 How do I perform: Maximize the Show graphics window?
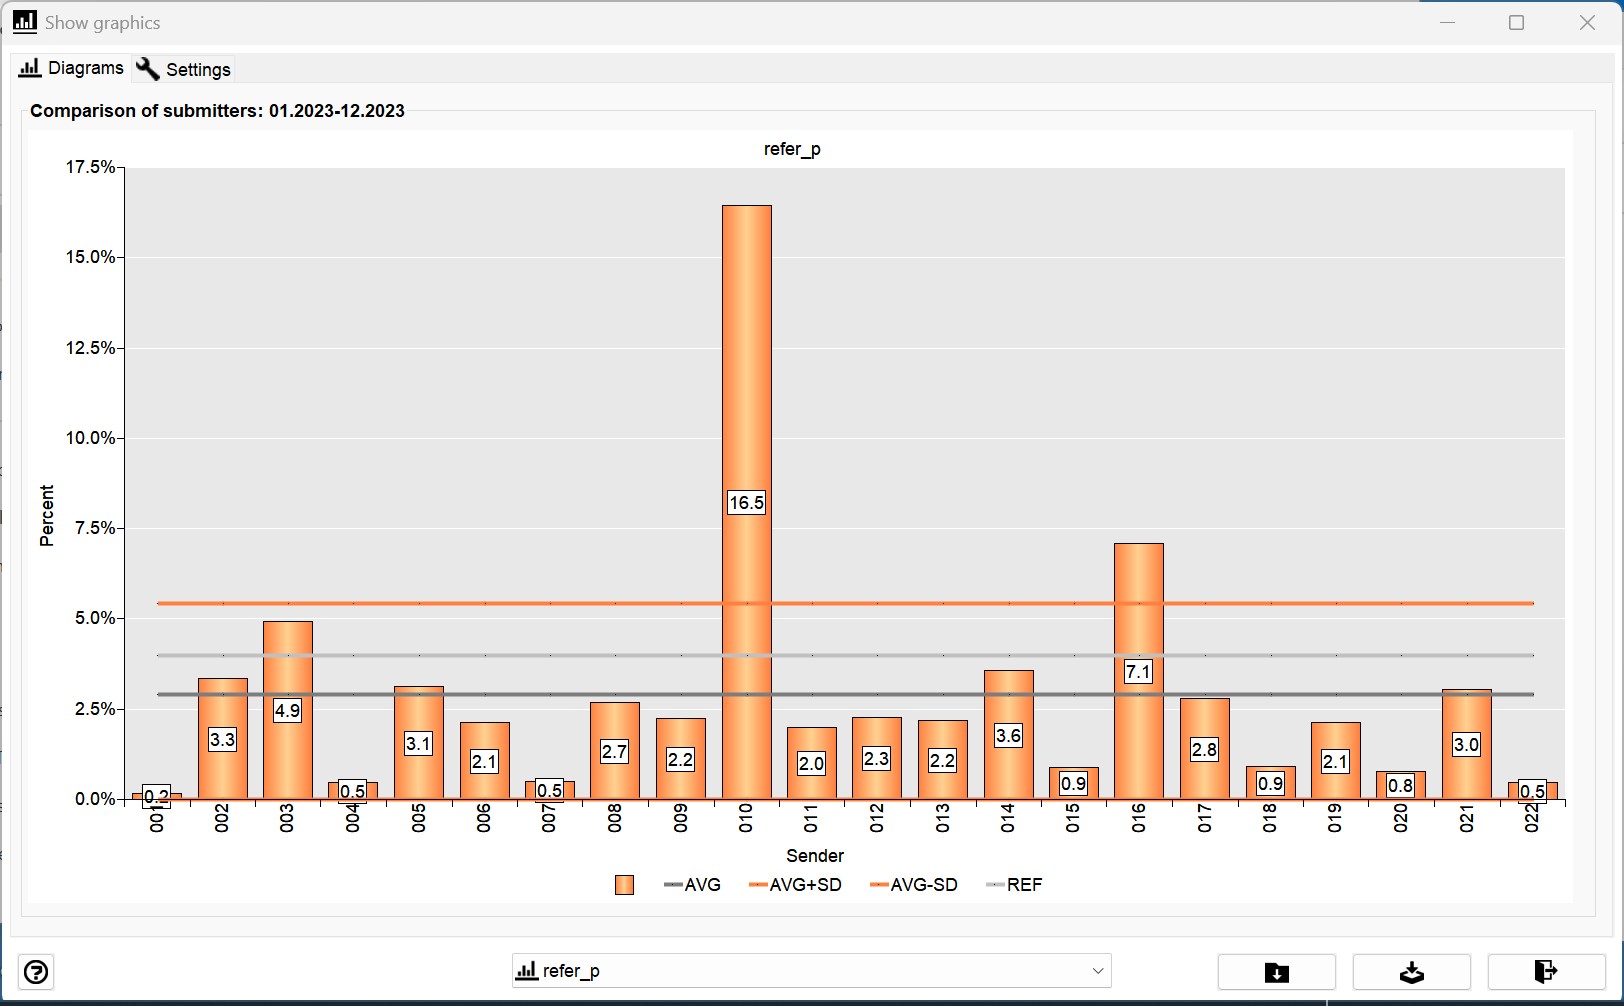point(1516,22)
